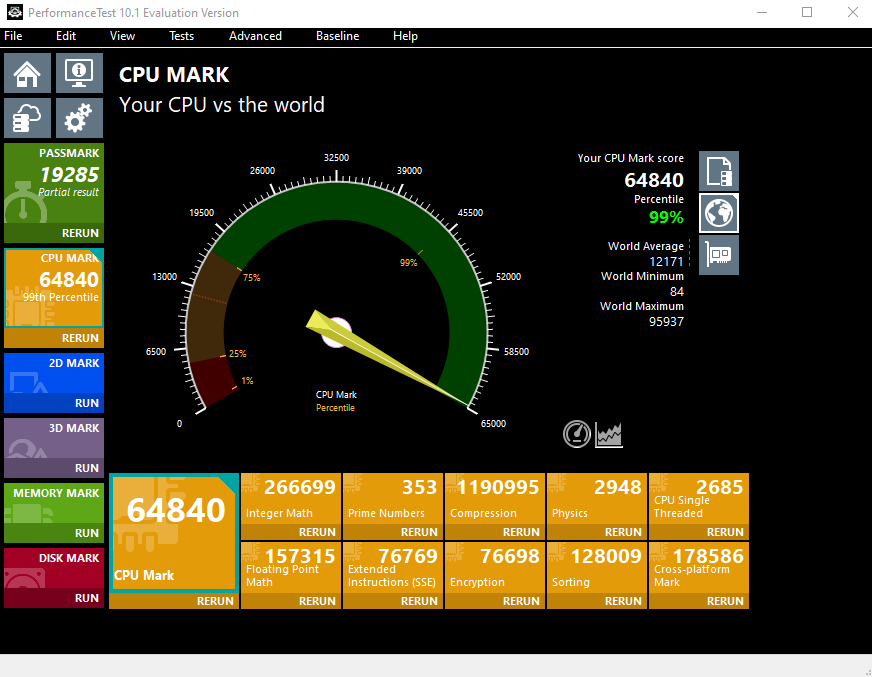This screenshot has height=677, width=872.
Task: Upload baseline to the cloud
Action: point(27,117)
